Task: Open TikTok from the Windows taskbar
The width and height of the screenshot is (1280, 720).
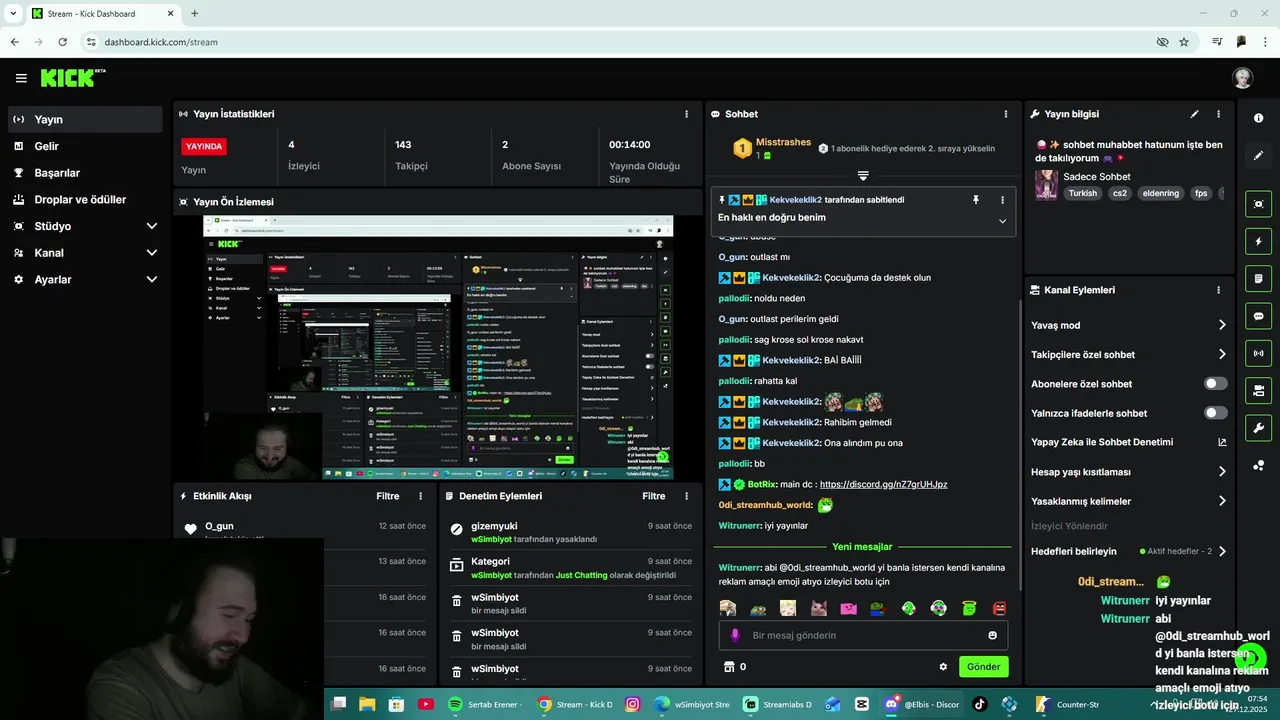Action: point(980,704)
